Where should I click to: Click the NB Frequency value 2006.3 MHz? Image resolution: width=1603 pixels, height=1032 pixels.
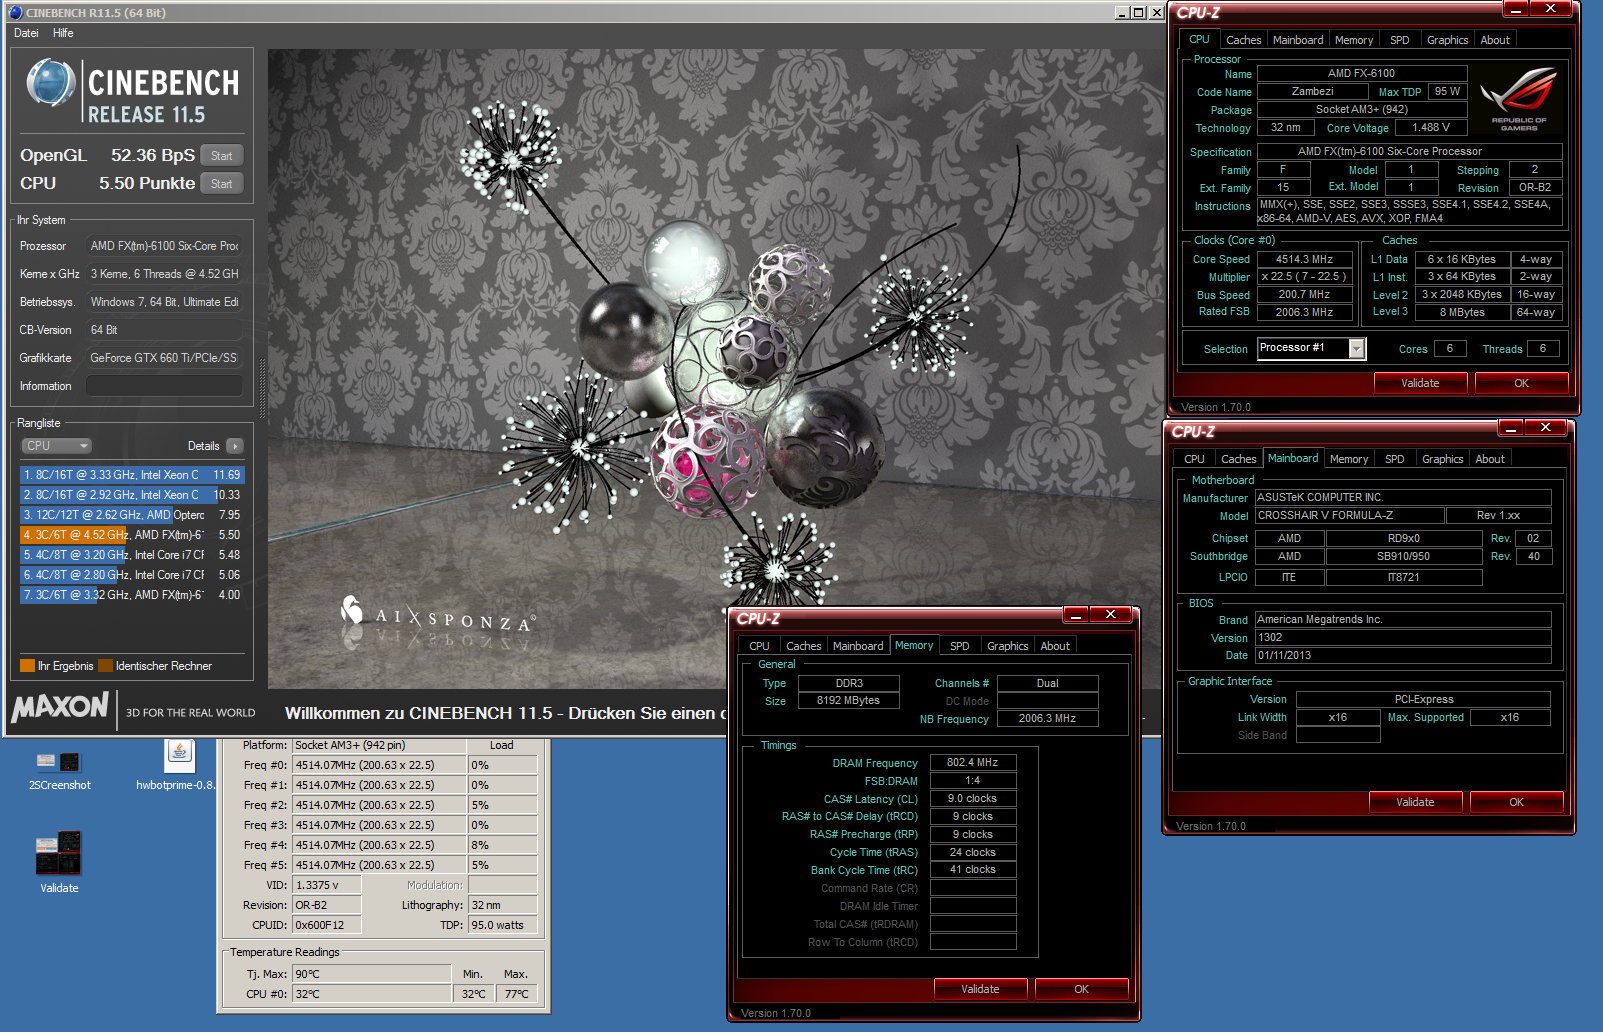[1047, 718]
